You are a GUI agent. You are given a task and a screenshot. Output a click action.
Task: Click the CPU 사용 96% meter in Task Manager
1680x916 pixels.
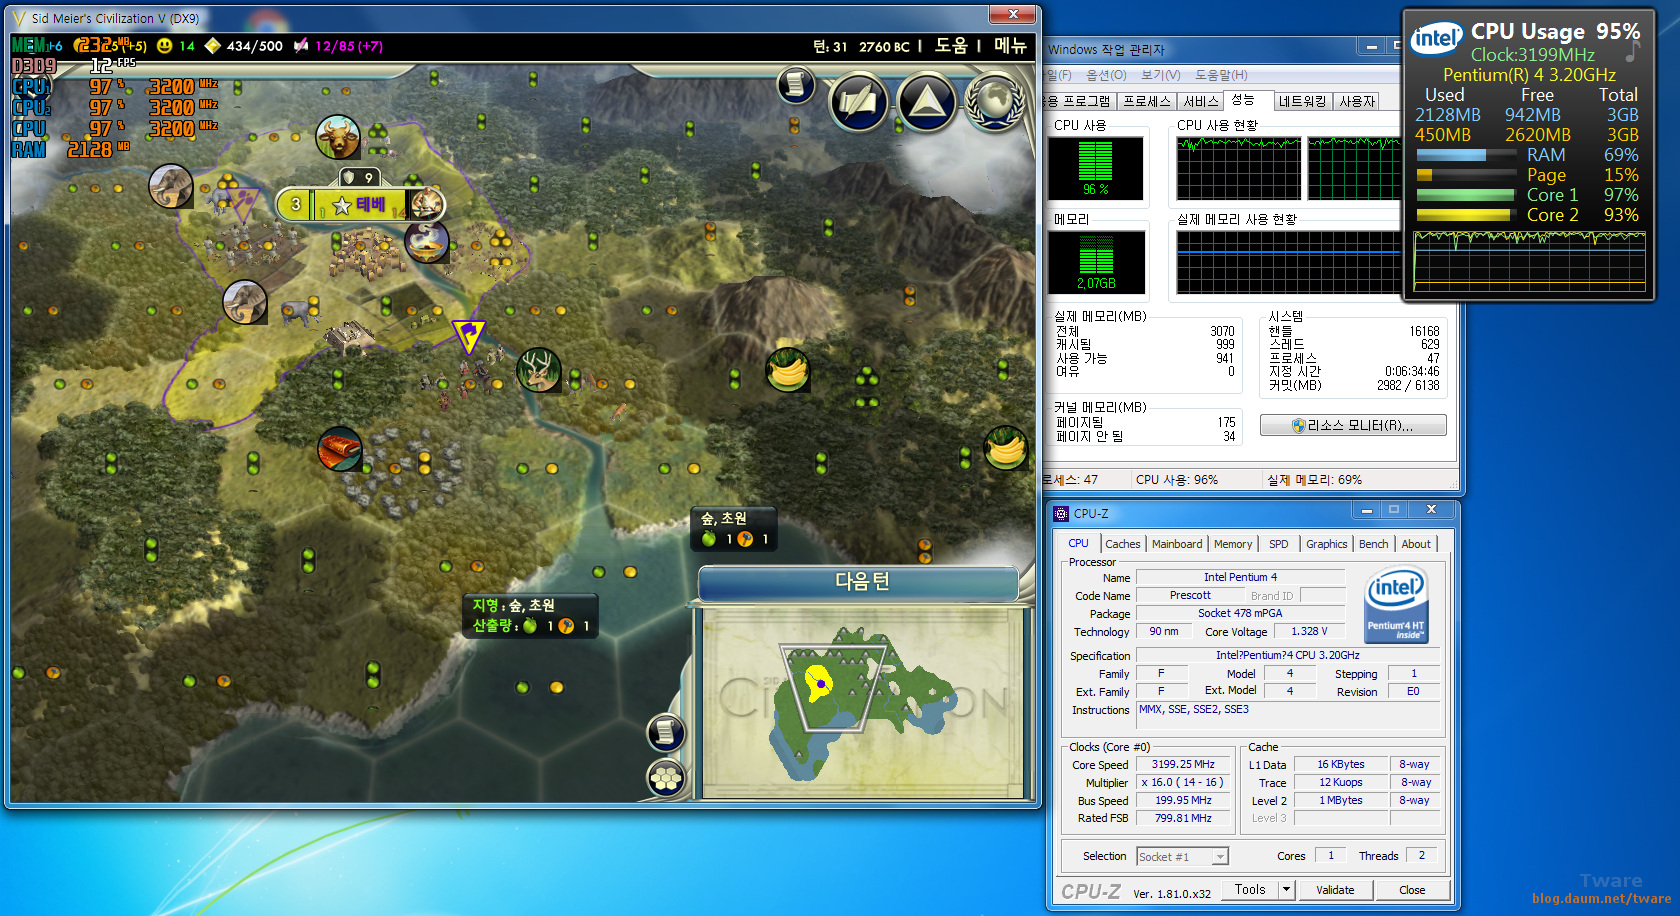tap(1096, 168)
